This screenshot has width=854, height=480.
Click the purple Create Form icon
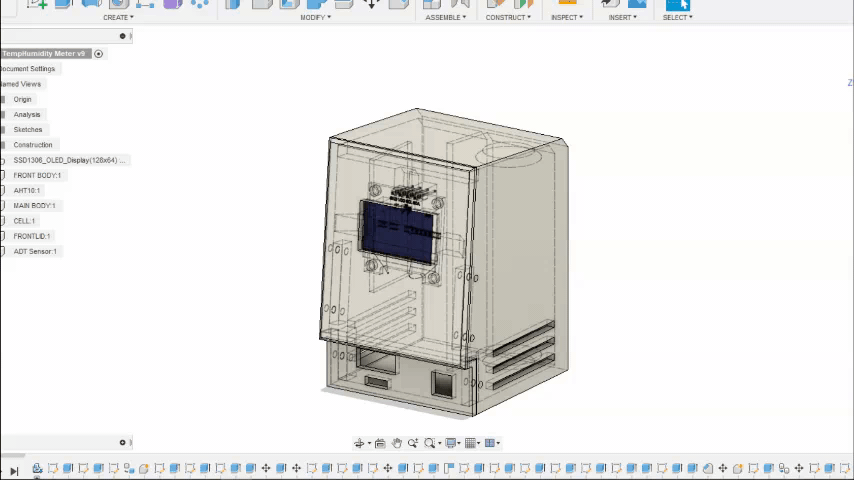point(173,4)
